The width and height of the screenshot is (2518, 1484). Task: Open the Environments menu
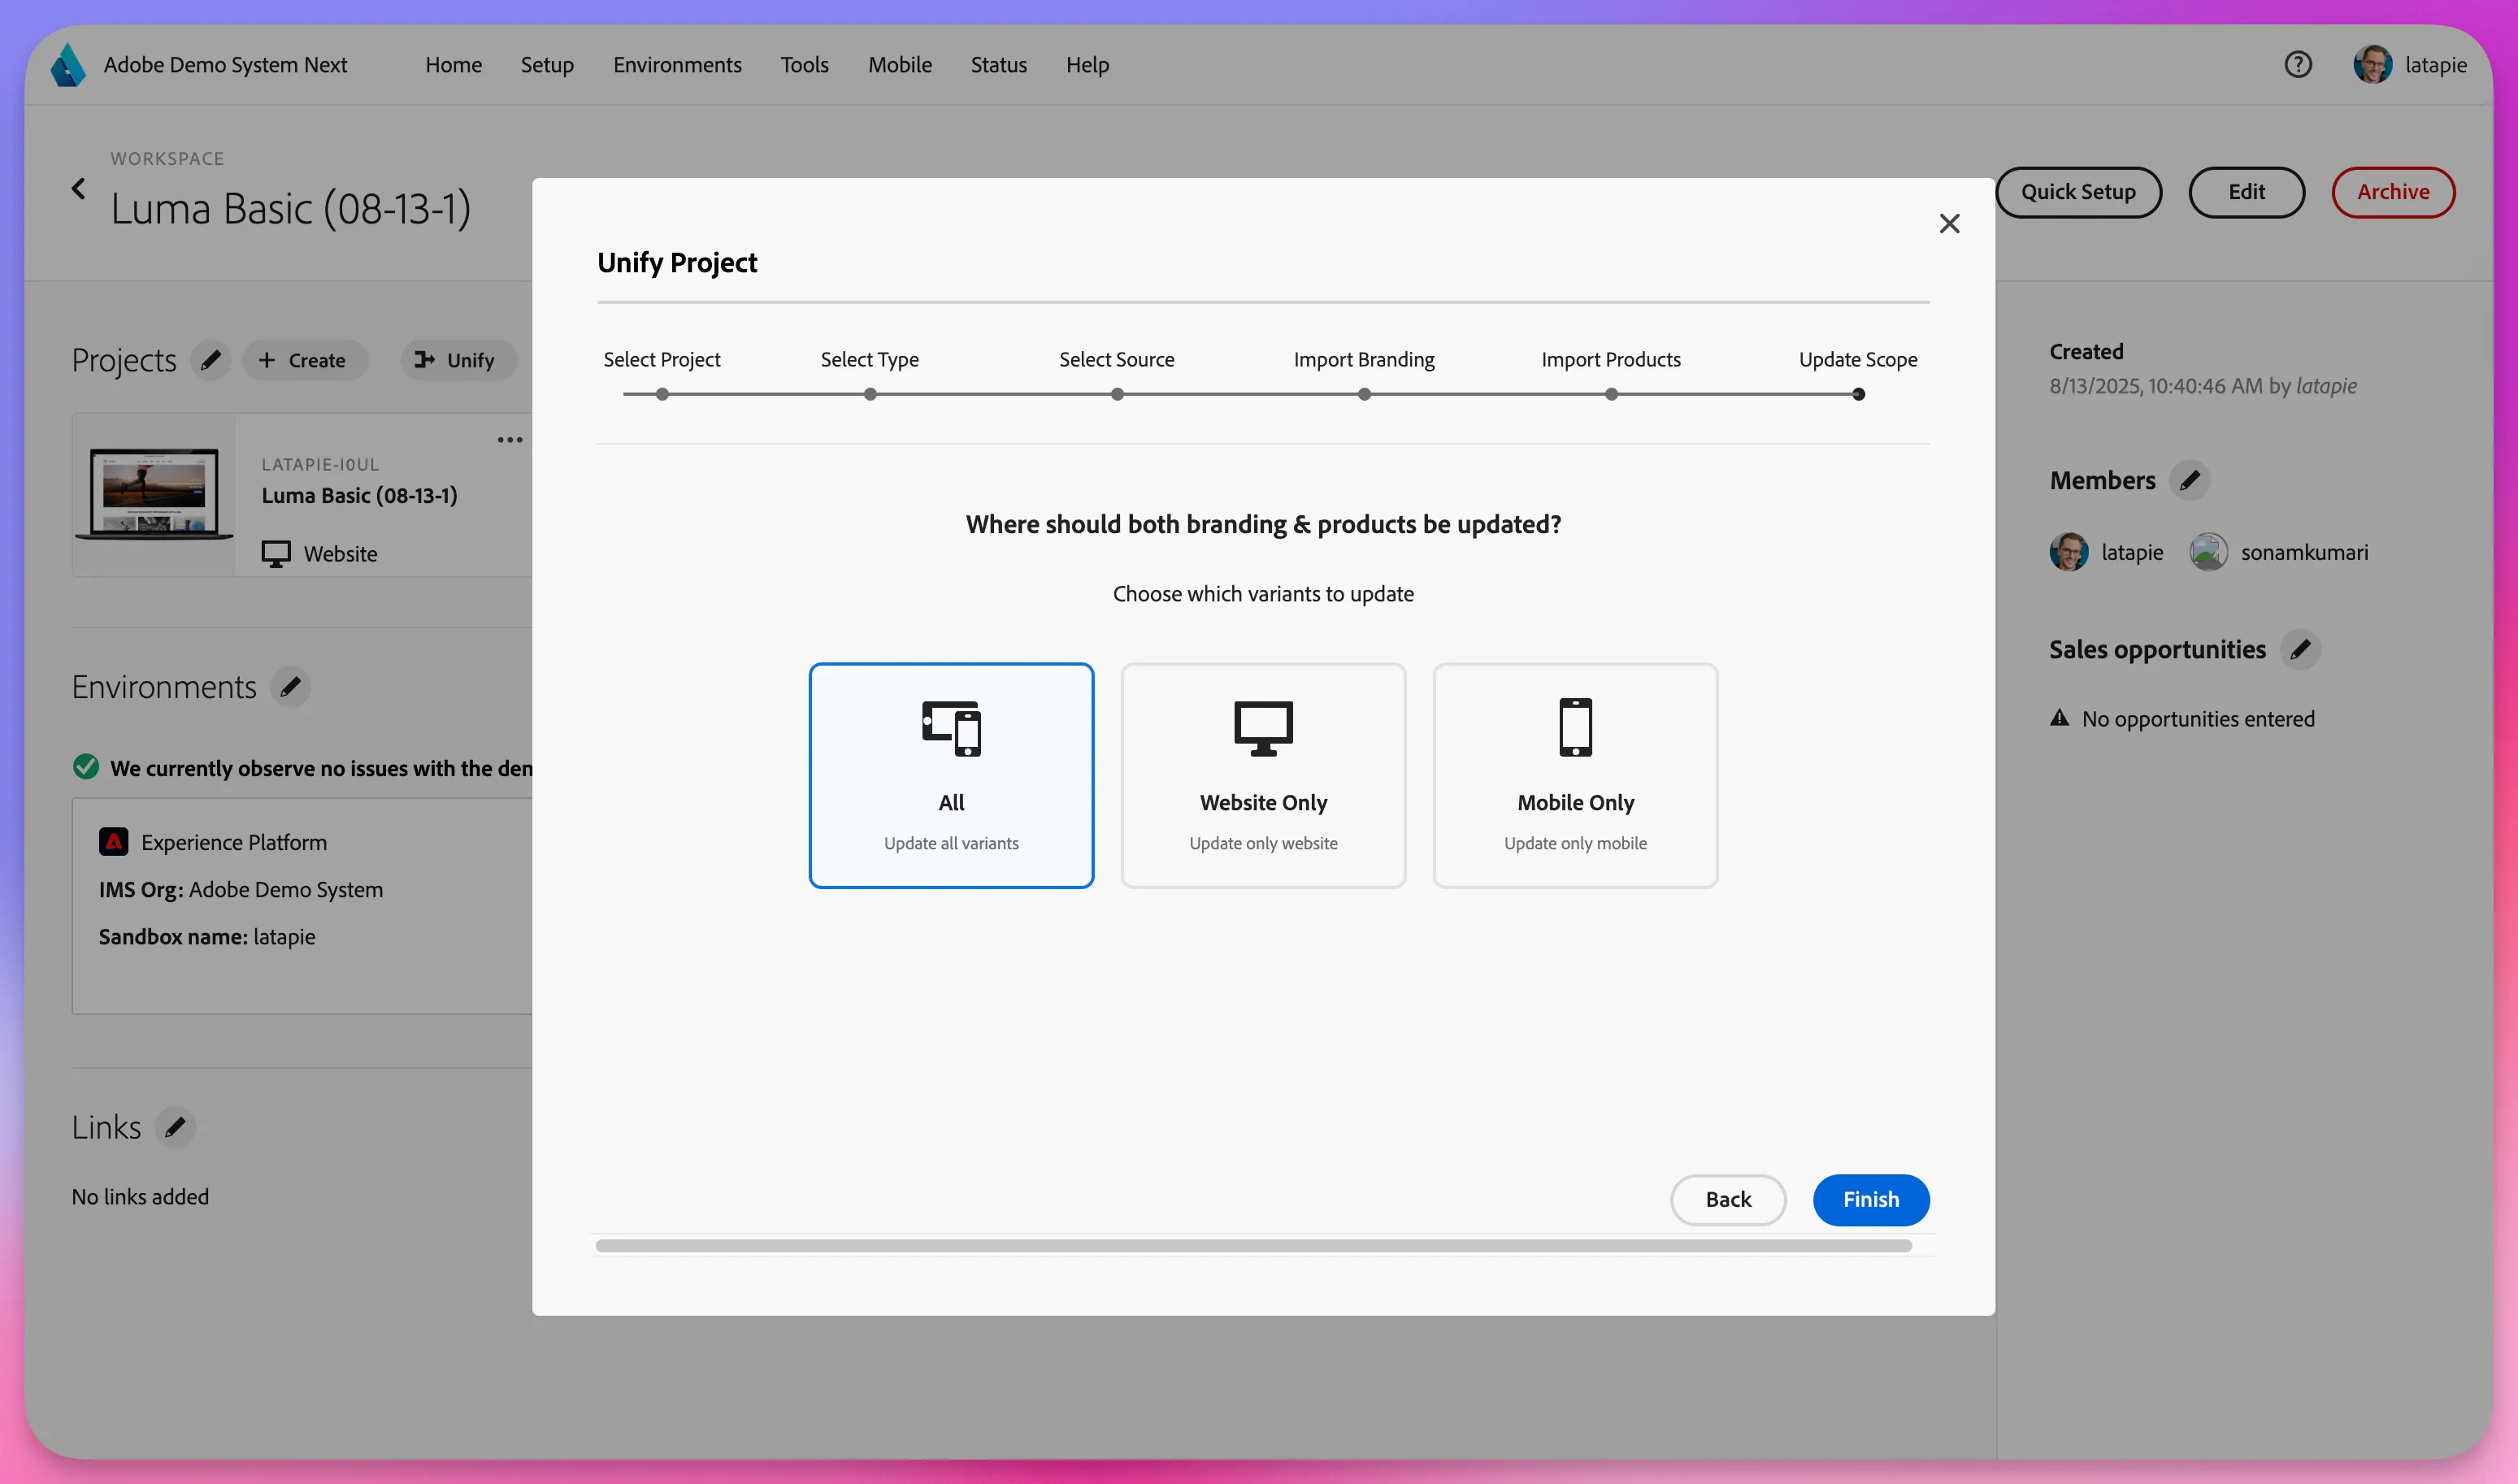coord(677,65)
